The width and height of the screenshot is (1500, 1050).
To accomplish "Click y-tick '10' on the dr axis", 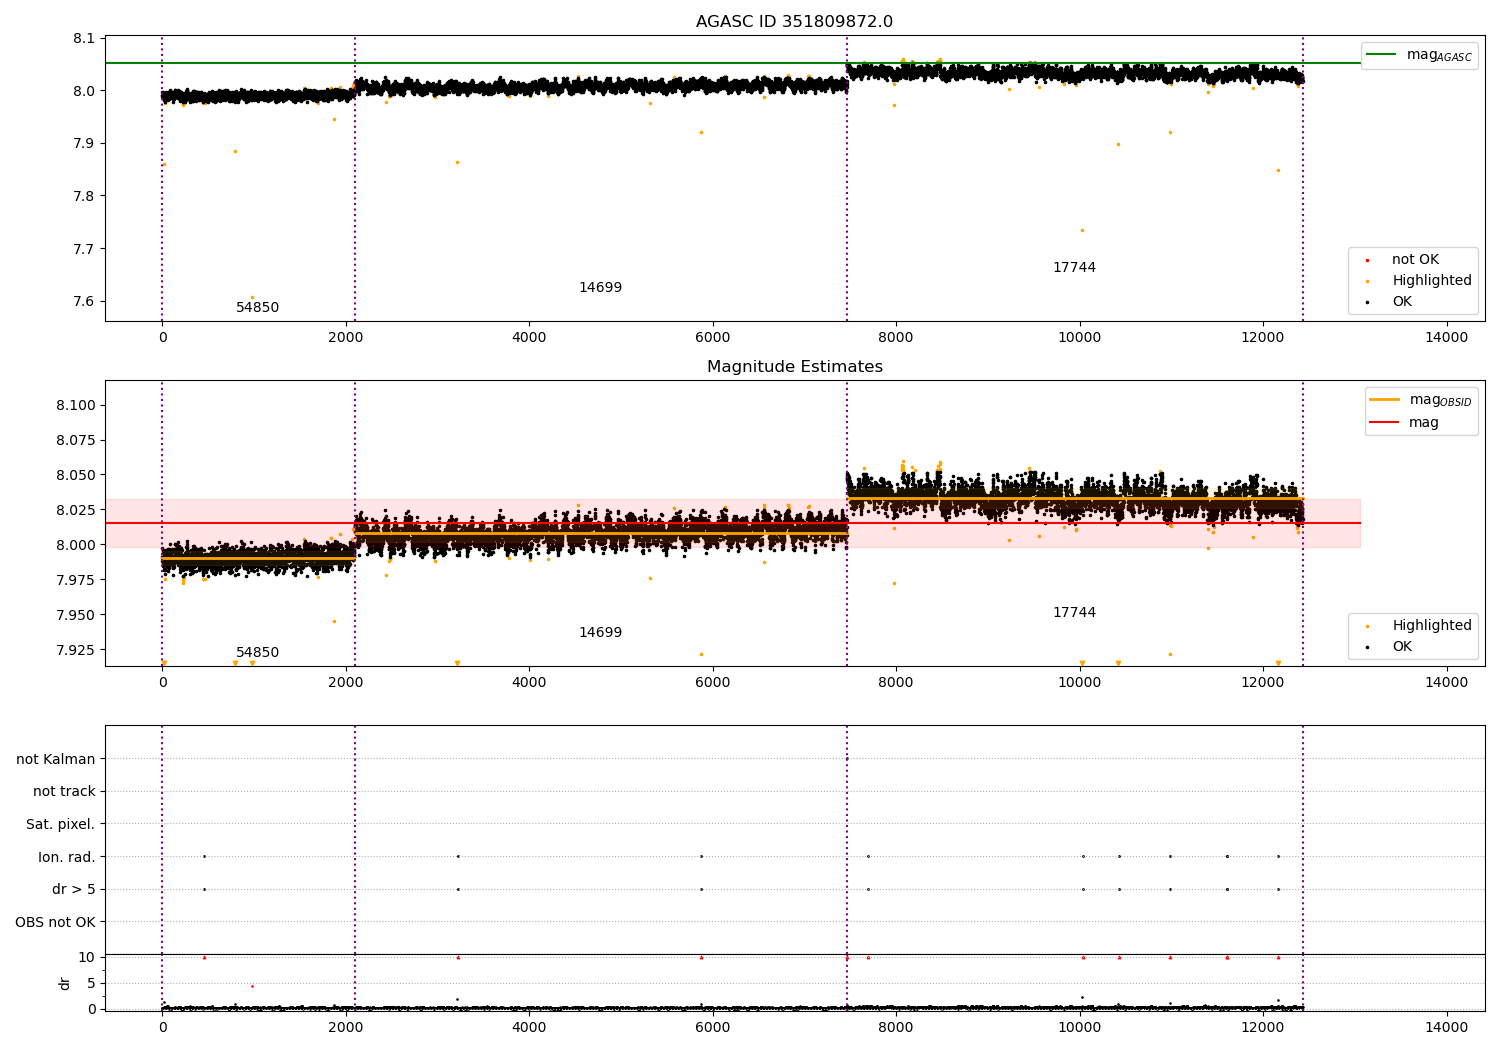I will click(87, 957).
